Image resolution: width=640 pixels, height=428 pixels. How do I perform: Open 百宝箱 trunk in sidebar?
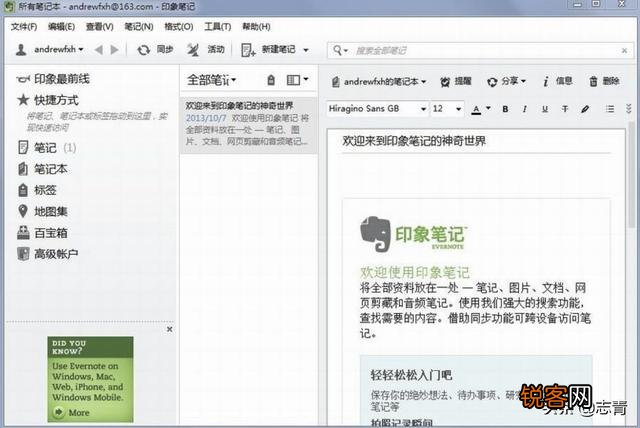pyautogui.click(x=42, y=233)
